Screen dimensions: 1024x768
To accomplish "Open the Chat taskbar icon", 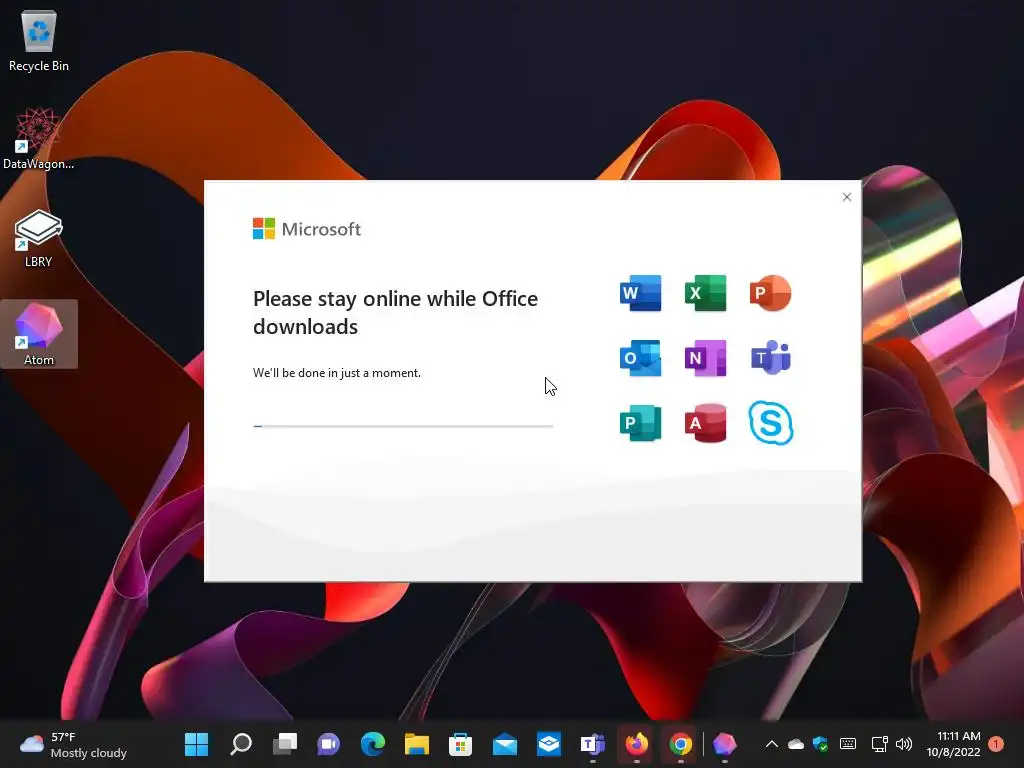I will 328,744.
